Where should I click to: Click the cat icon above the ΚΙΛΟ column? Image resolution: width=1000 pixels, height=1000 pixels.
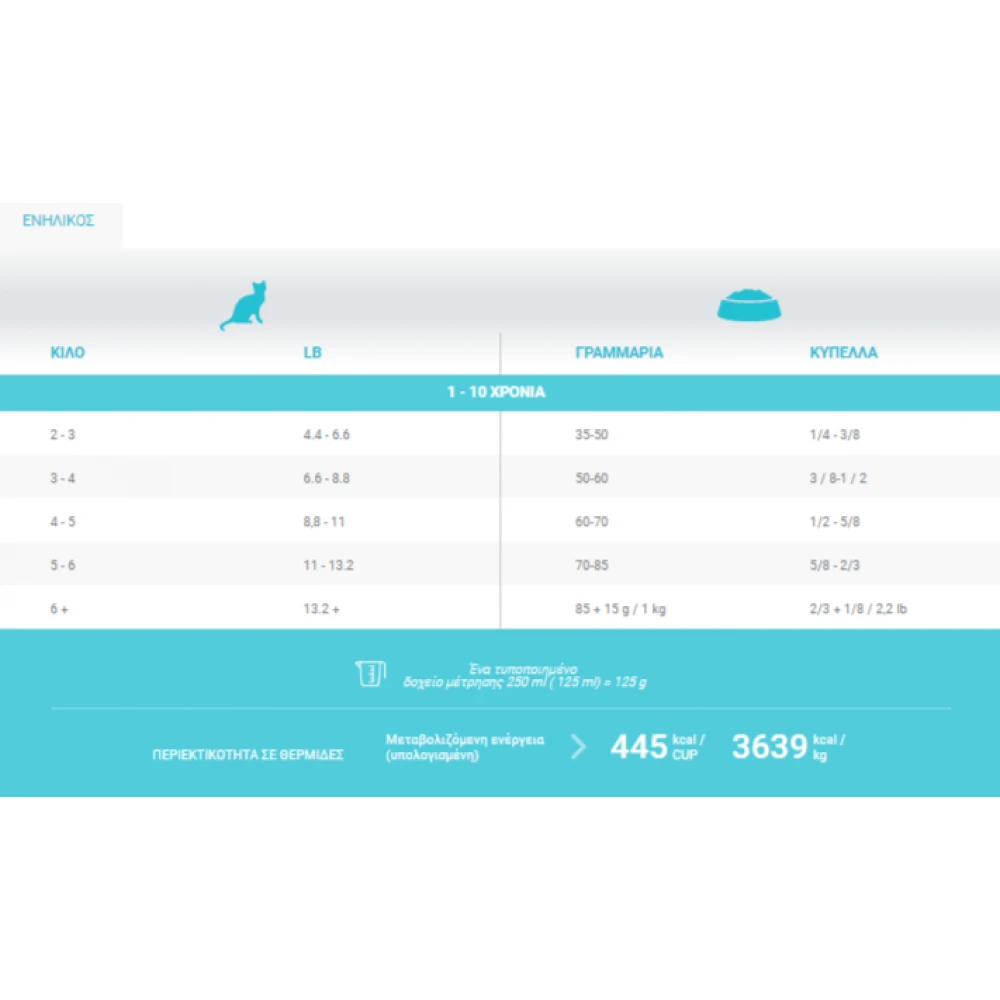[247, 304]
